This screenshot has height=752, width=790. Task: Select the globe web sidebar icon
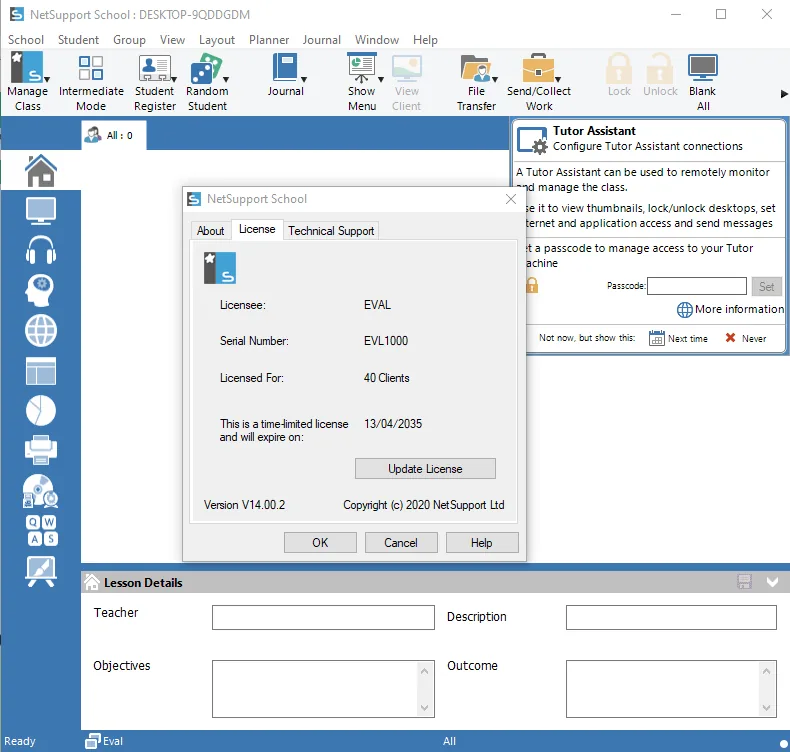pos(41,331)
